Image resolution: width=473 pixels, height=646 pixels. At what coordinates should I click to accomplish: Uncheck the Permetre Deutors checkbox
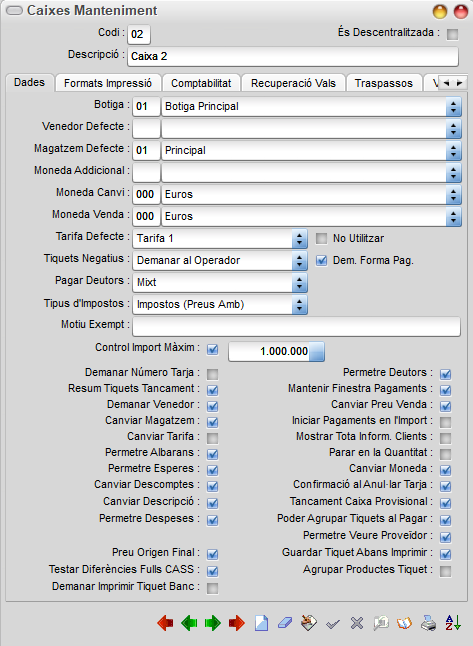tap(445, 374)
